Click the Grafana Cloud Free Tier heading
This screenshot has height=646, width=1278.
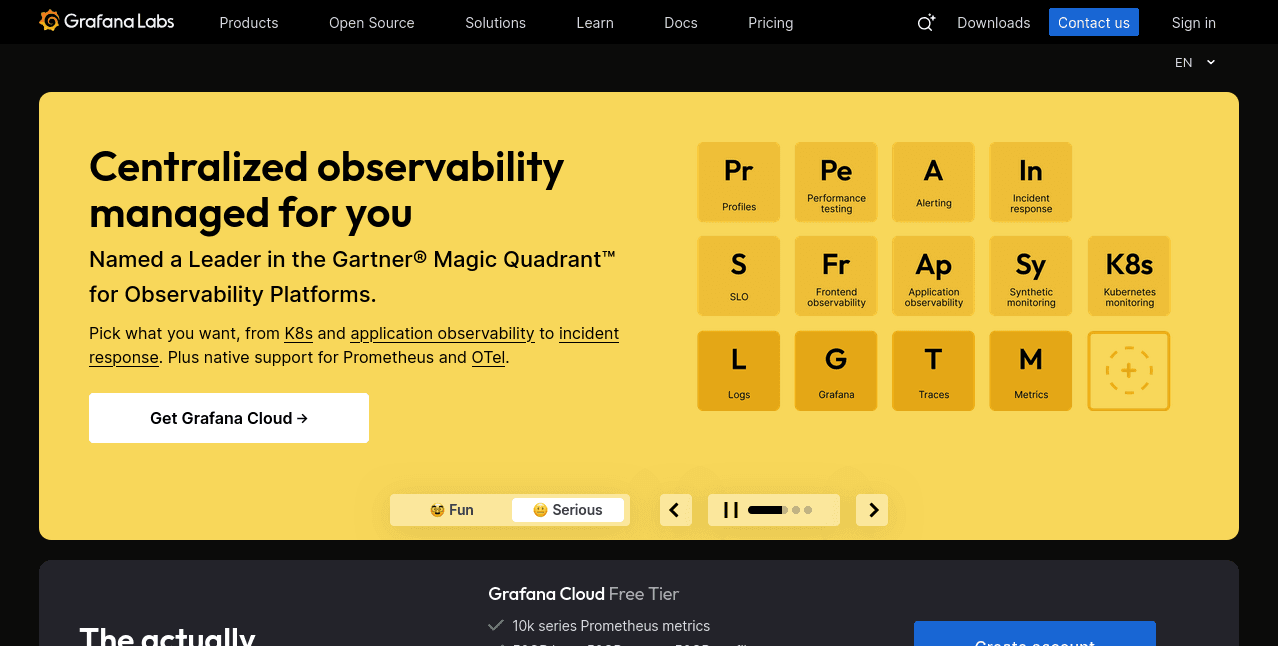pyautogui.click(x=583, y=594)
